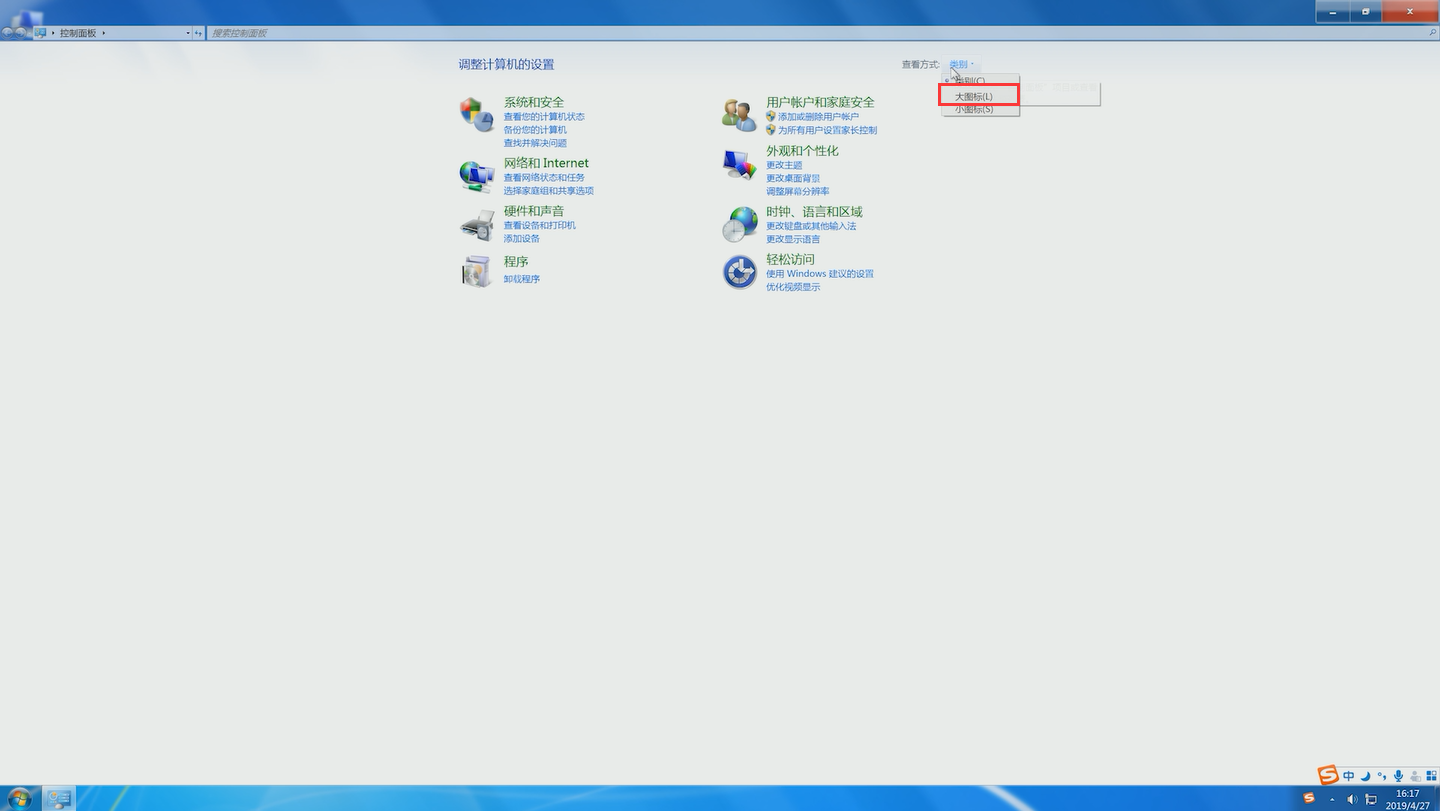Click the back navigation arrow
Viewport: 1440px width, 811px height.
[7, 33]
